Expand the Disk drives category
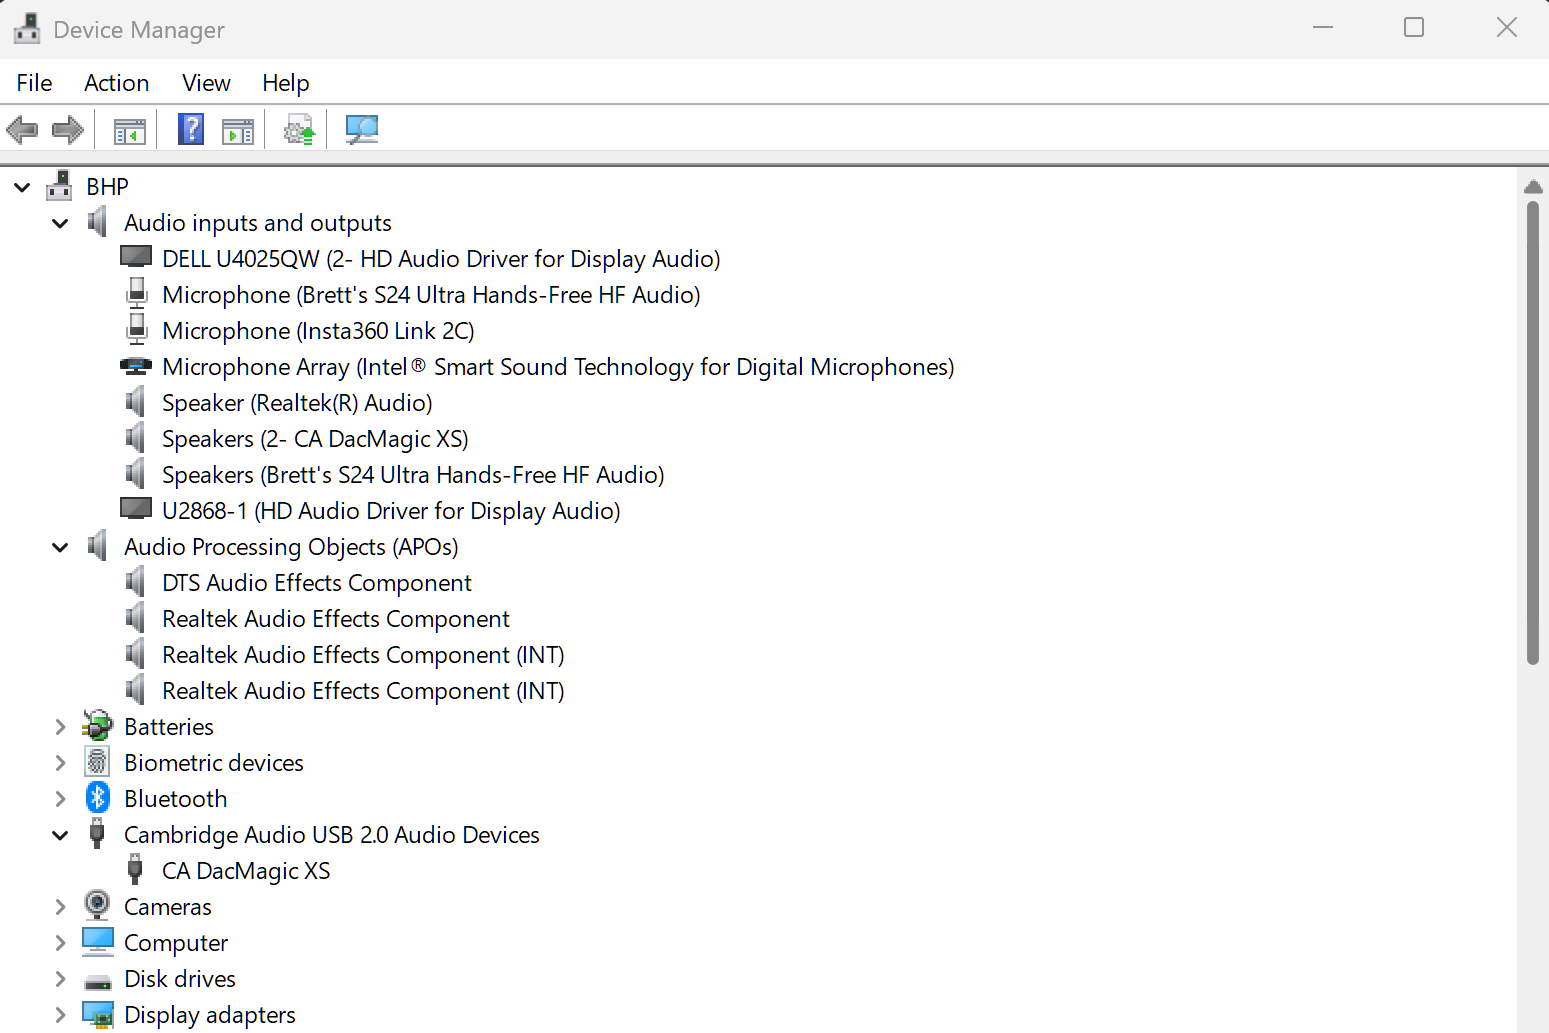 (x=59, y=978)
